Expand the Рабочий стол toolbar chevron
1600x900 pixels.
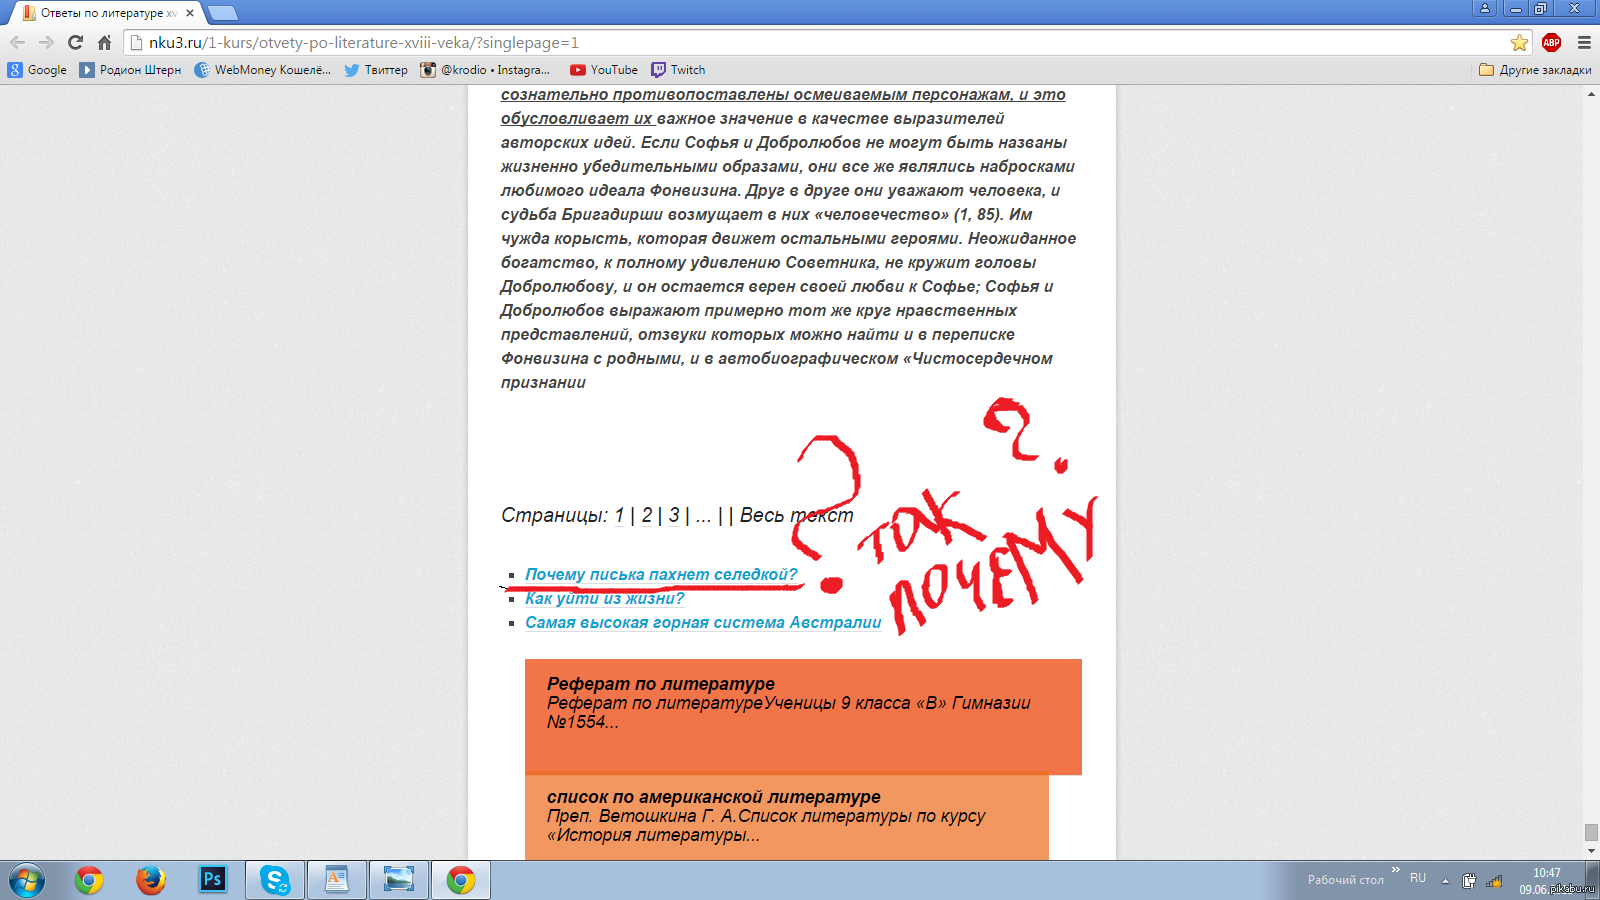(1395, 870)
